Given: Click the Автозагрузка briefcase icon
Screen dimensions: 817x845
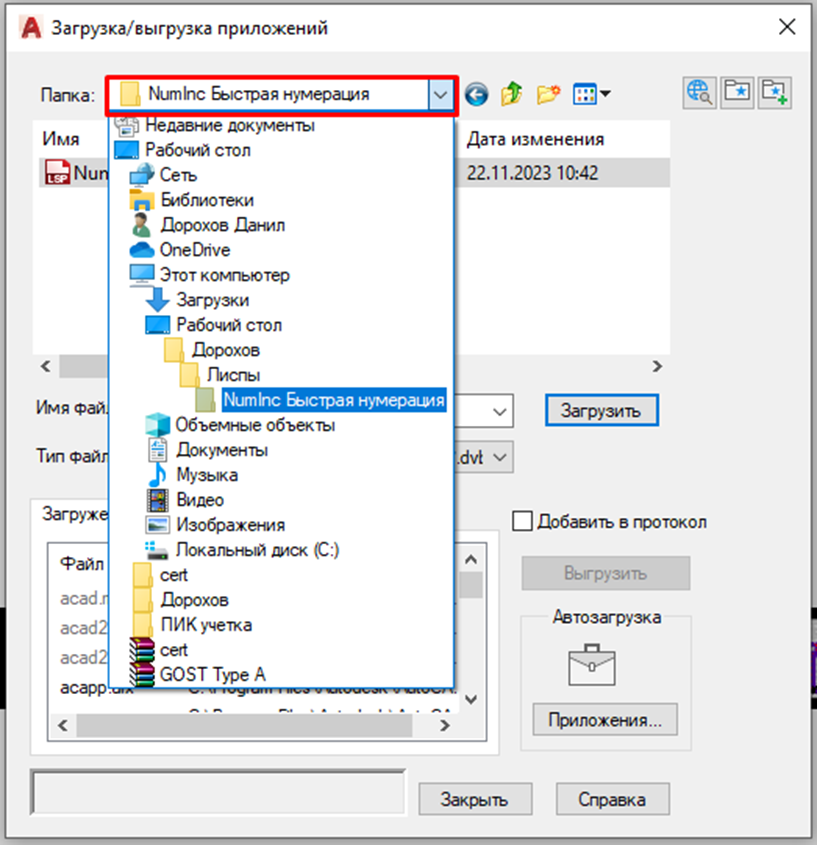Looking at the screenshot, I should pyautogui.click(x=592, y=664).
